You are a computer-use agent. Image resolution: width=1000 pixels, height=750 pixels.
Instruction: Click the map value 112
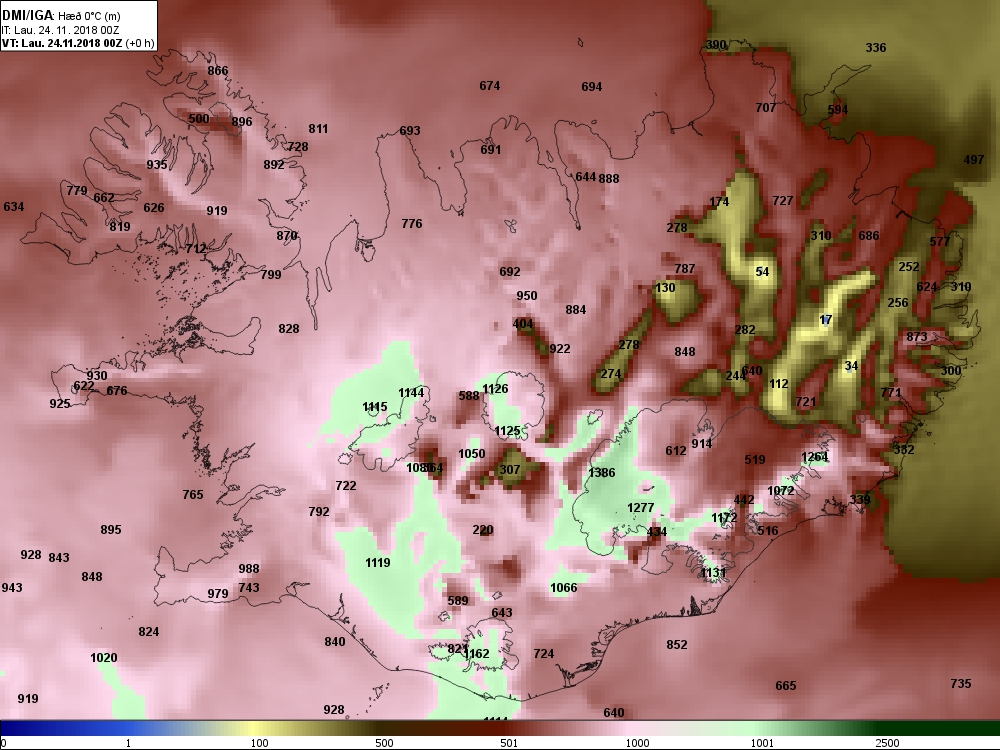(x=779, y=384)
